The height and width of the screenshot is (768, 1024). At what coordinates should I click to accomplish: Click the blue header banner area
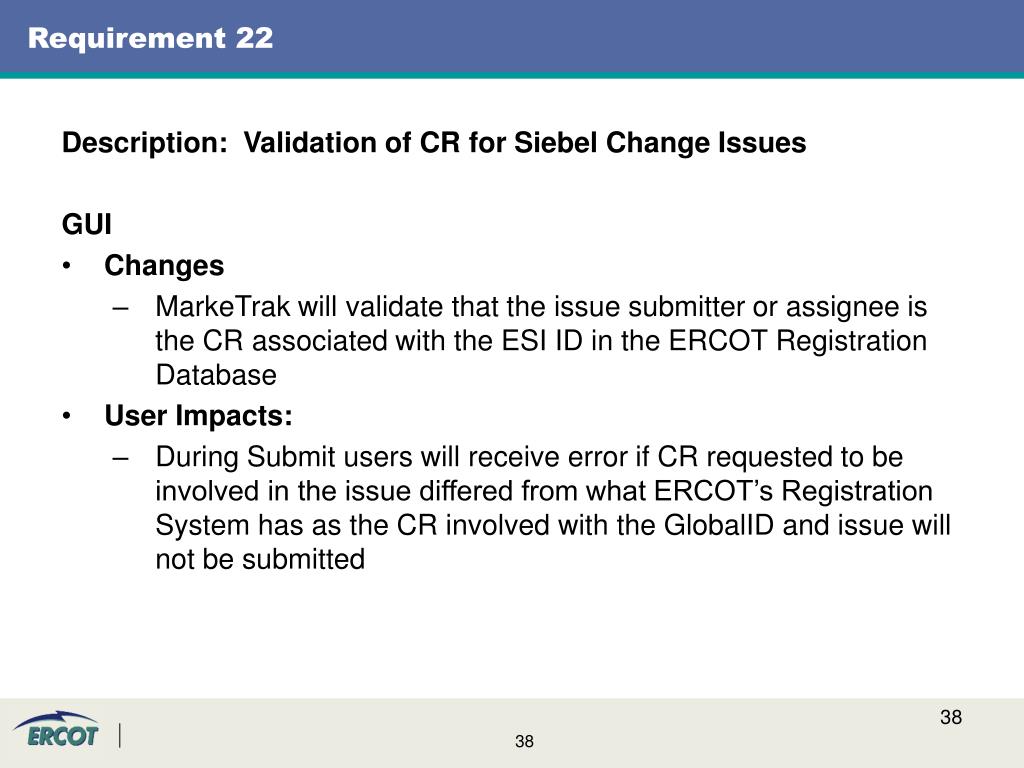[512, 37]
